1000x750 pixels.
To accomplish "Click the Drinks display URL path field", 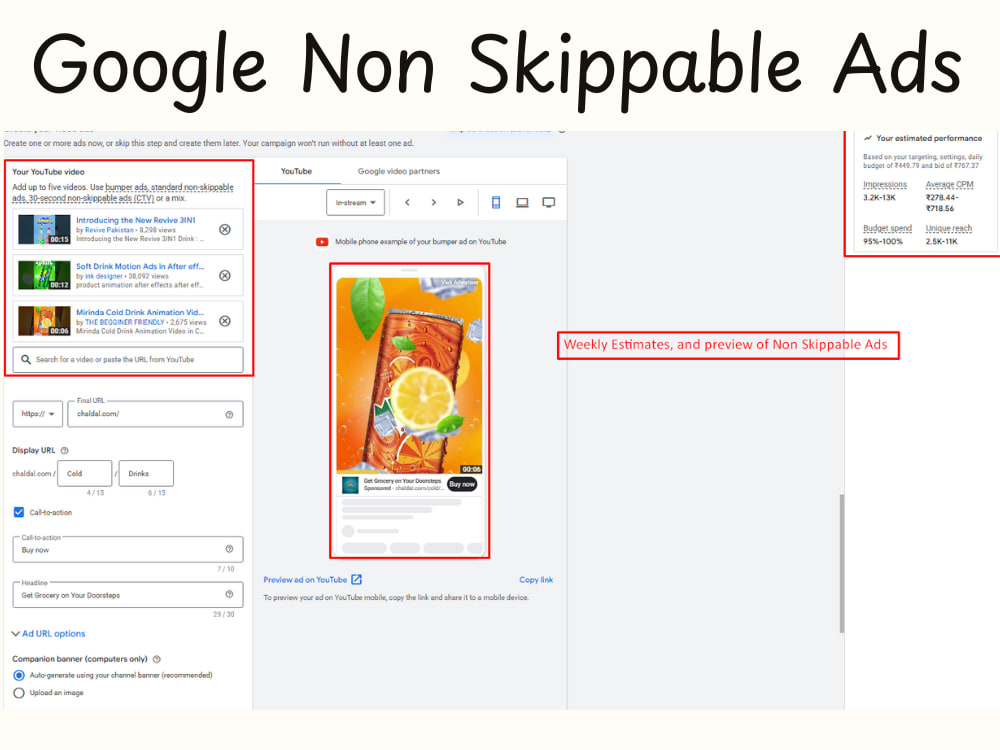I will coord(146,474).
